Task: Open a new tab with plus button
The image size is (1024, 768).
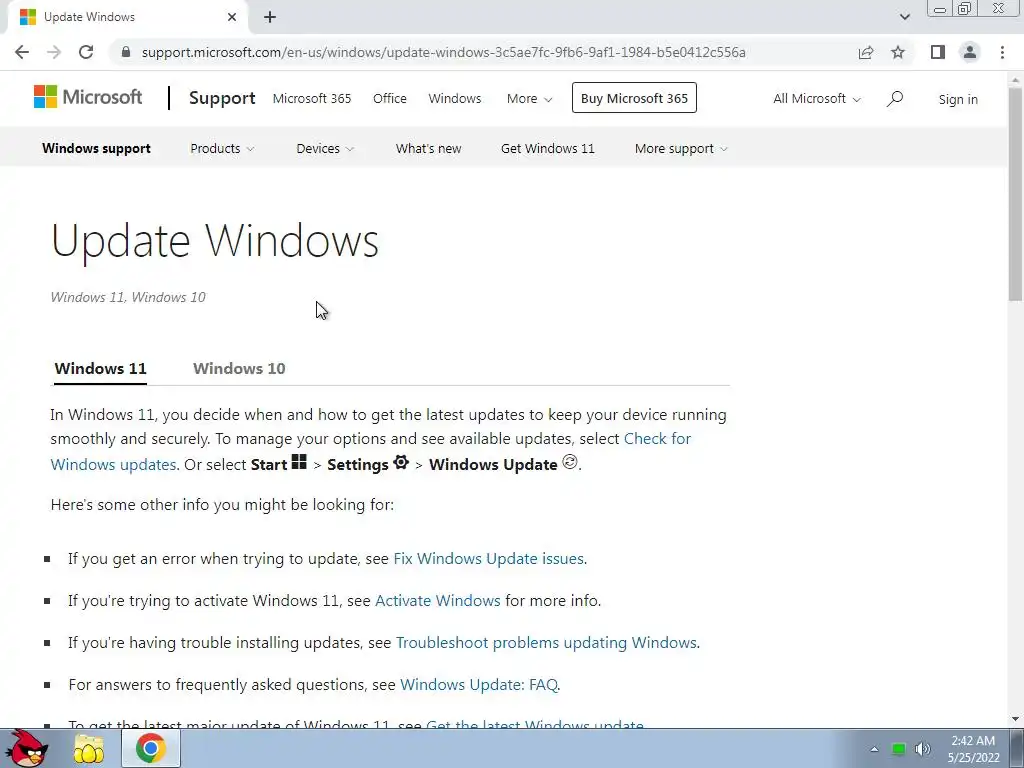Action: coord(270,17)
